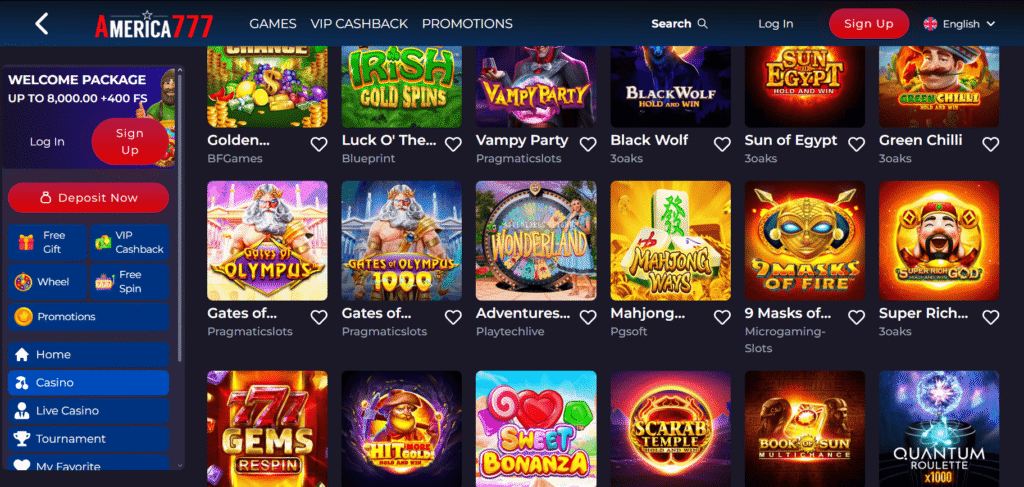Open the Free Spin sidebar tile
1024x487 pixels.
(129, 282)
